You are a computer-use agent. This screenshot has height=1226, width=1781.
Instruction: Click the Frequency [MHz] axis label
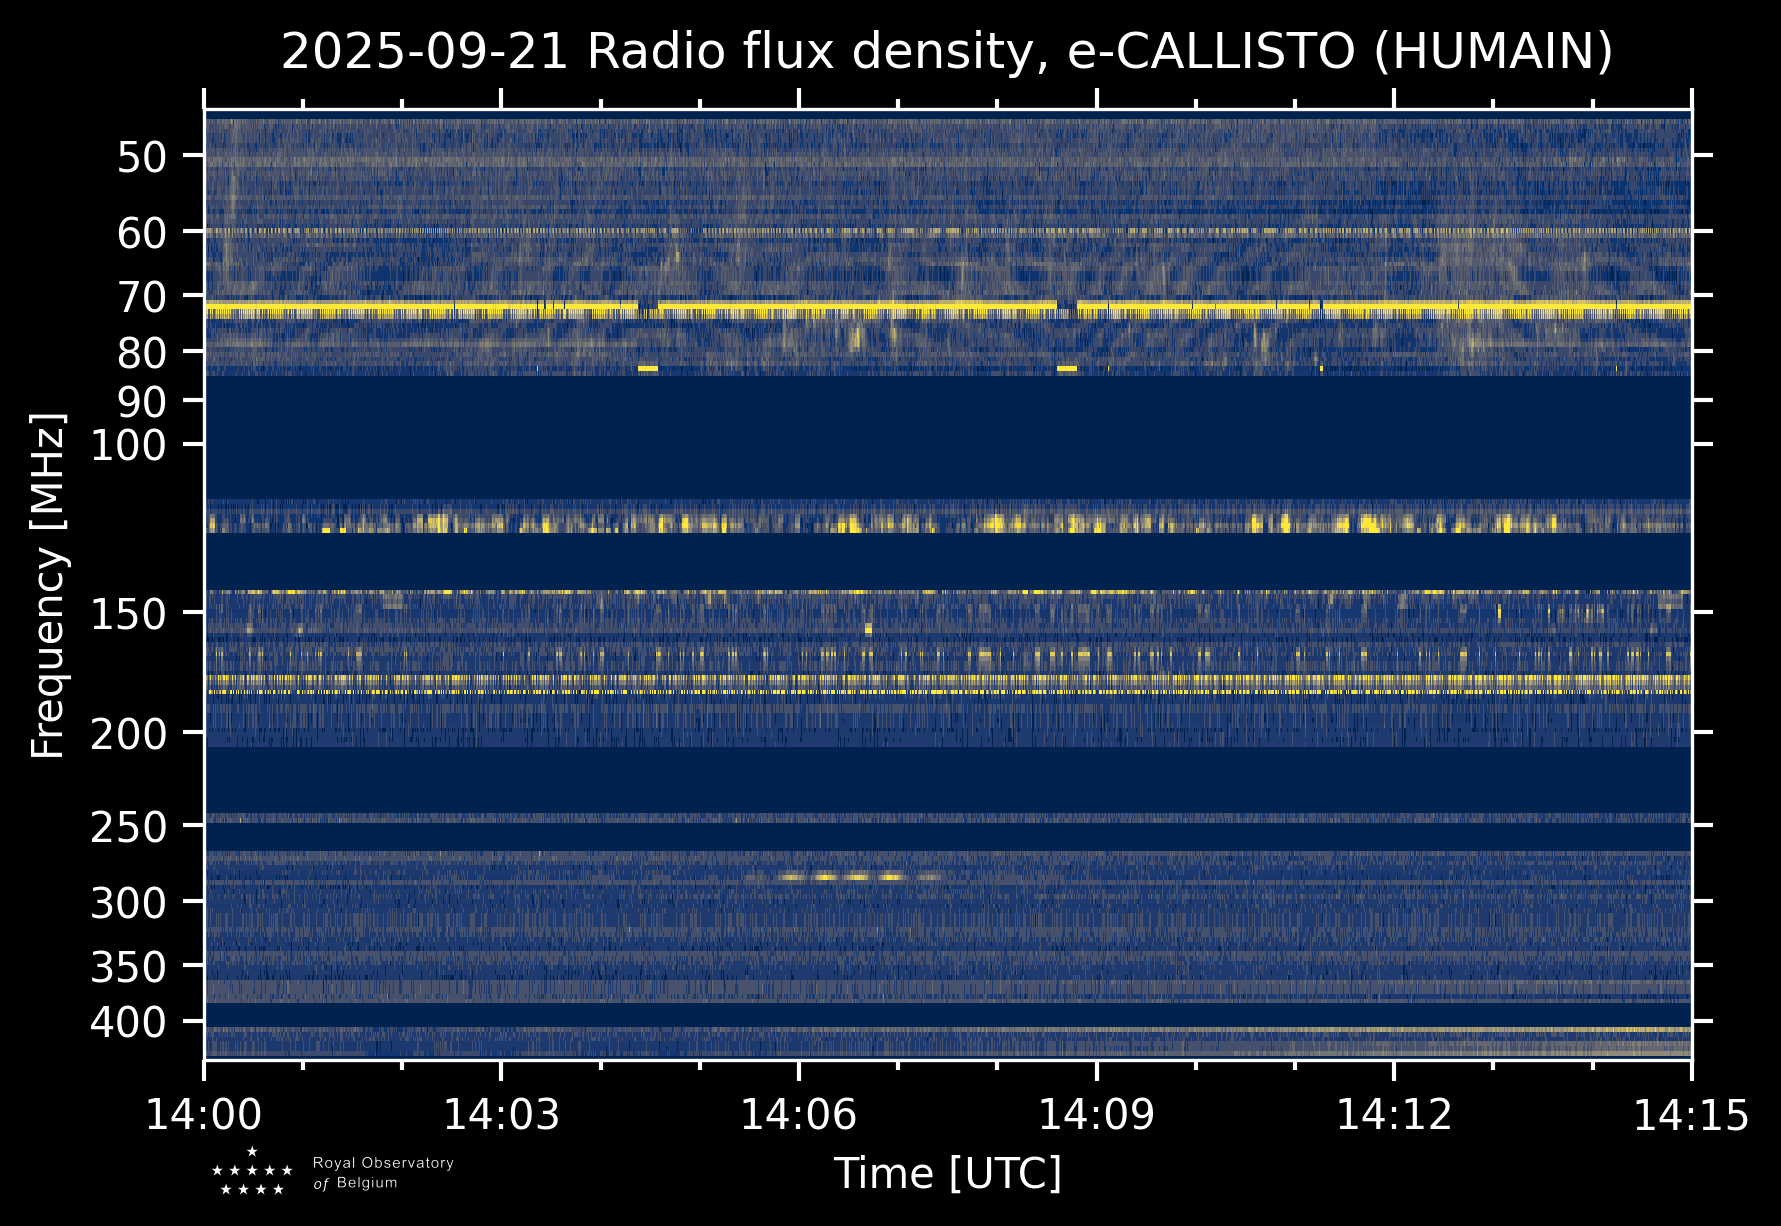48,585
